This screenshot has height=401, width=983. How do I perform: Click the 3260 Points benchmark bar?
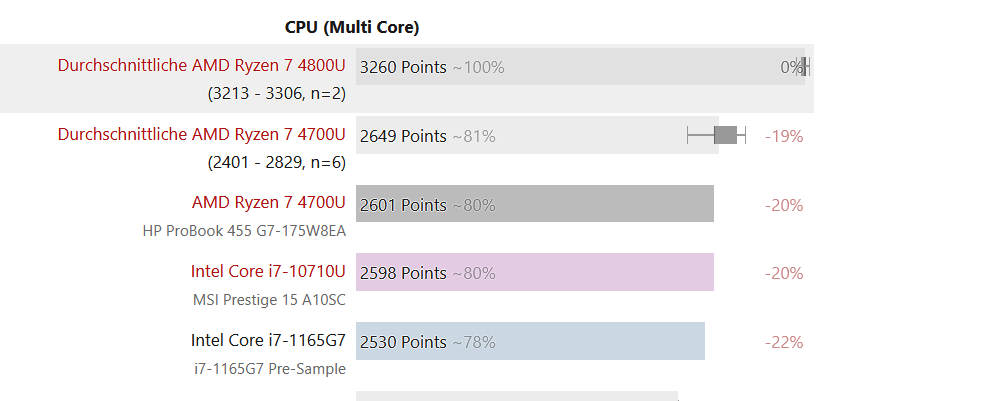pyautogui.click(x=580, y=66)
